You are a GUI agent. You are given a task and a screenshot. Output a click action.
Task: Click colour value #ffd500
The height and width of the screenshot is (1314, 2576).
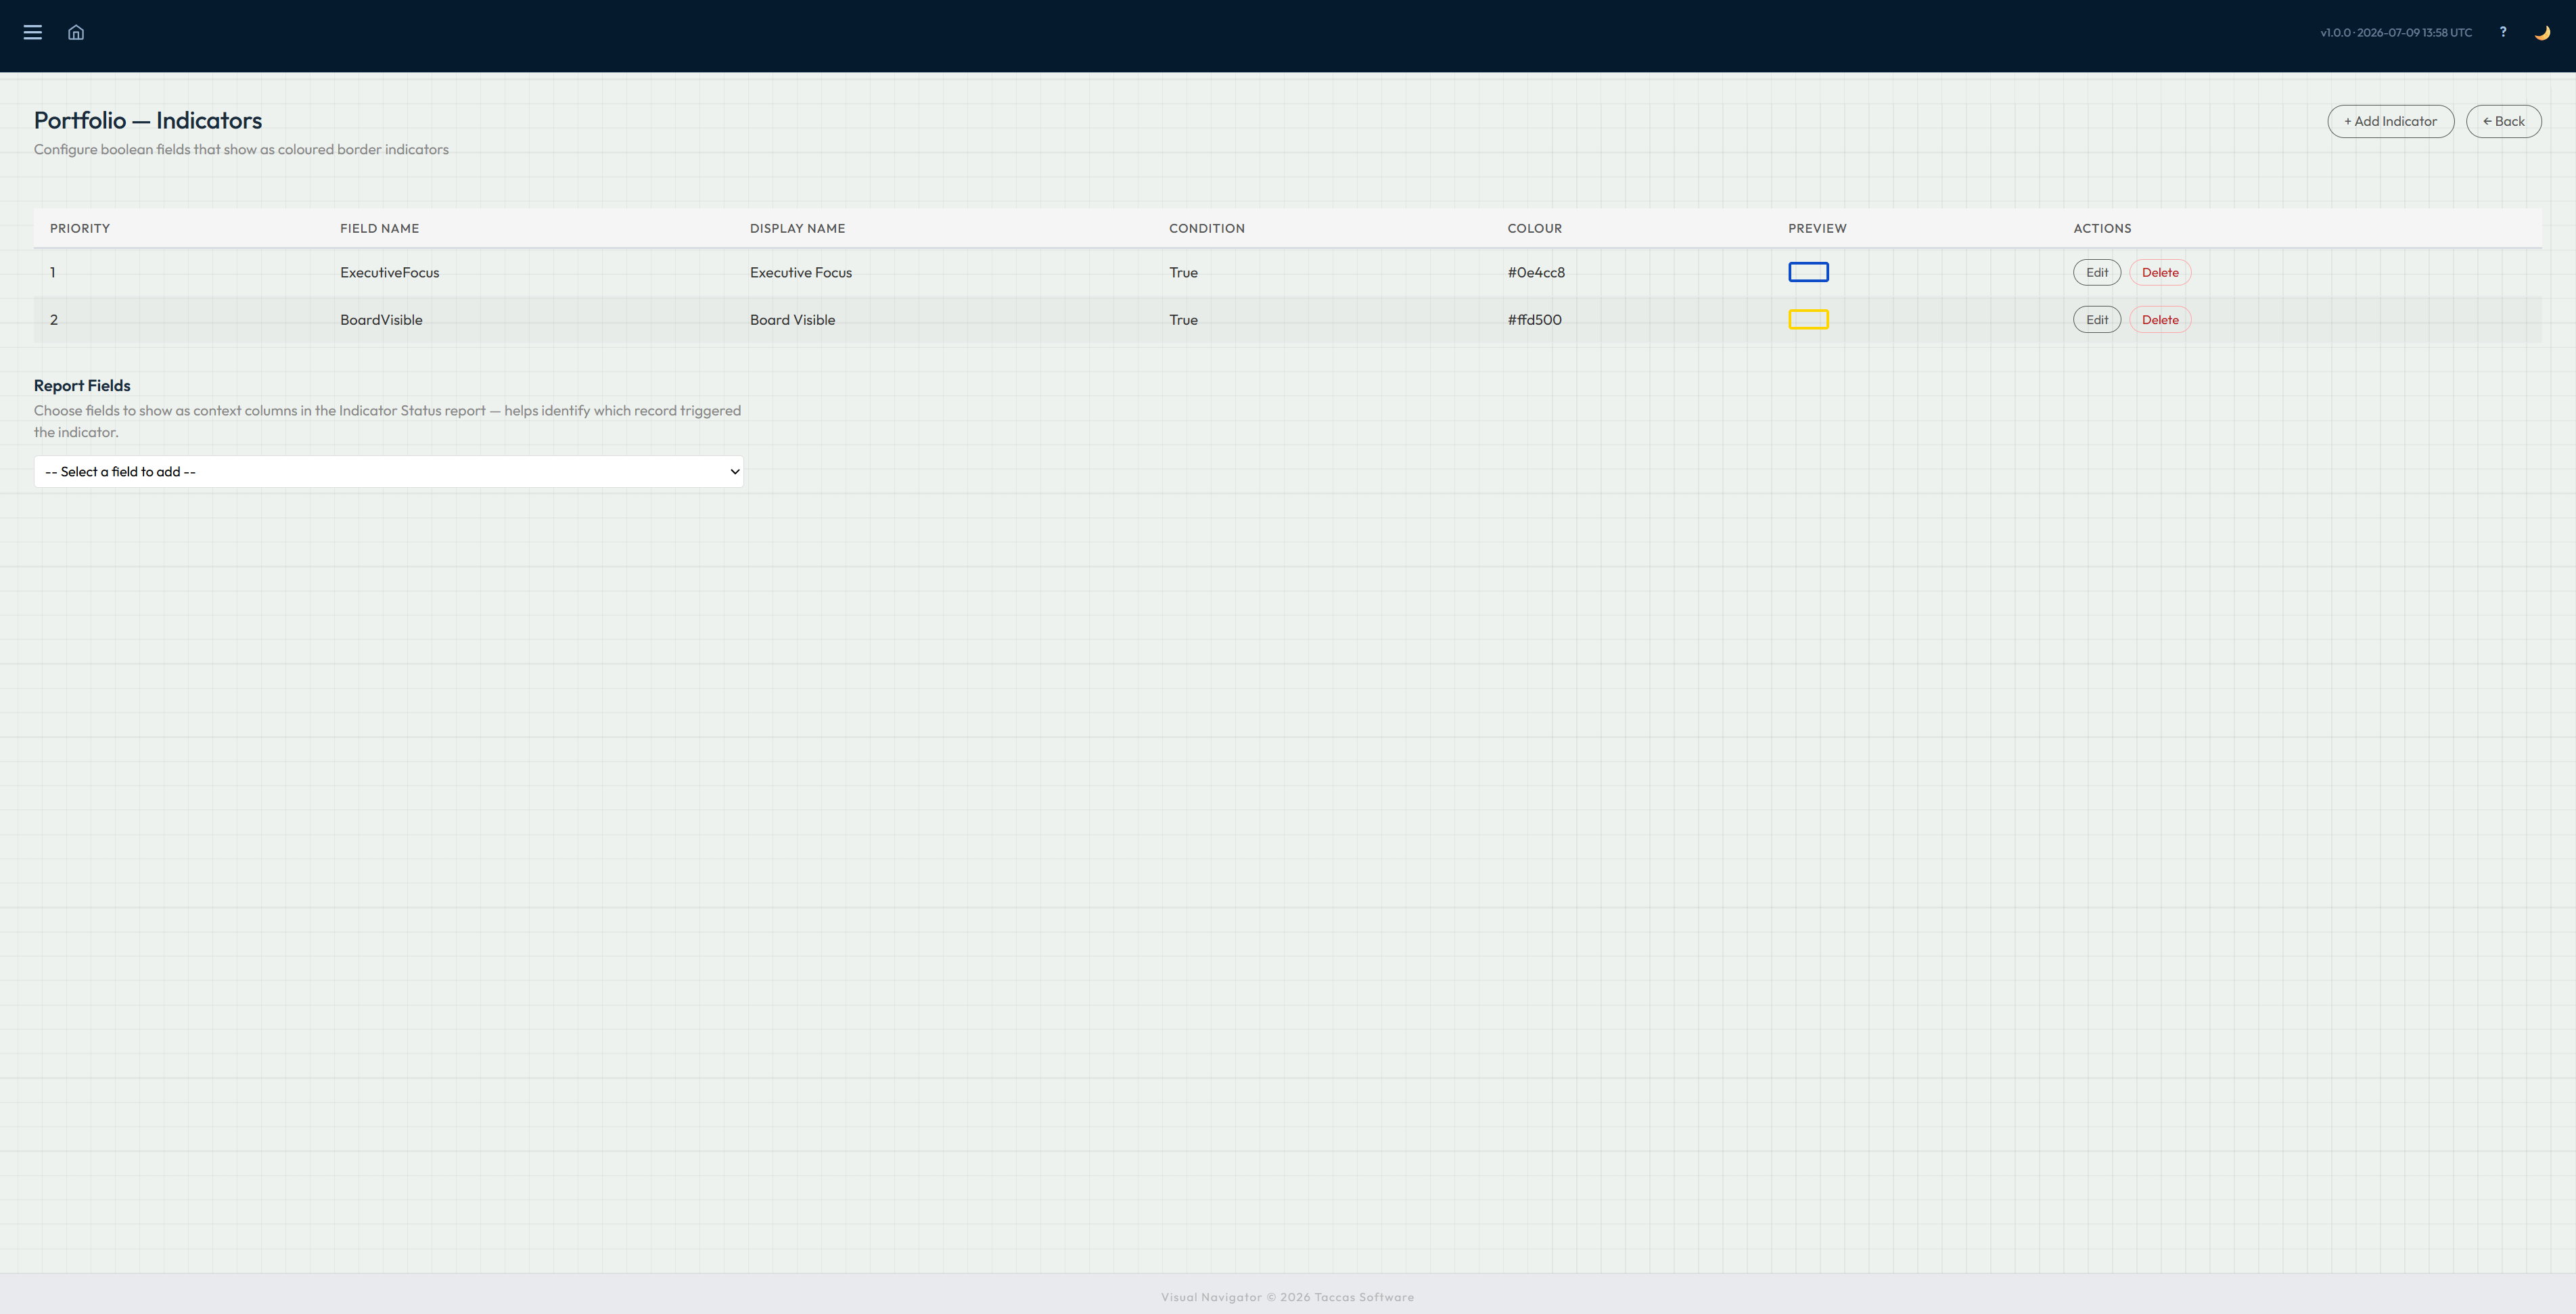click(1534, 320)
